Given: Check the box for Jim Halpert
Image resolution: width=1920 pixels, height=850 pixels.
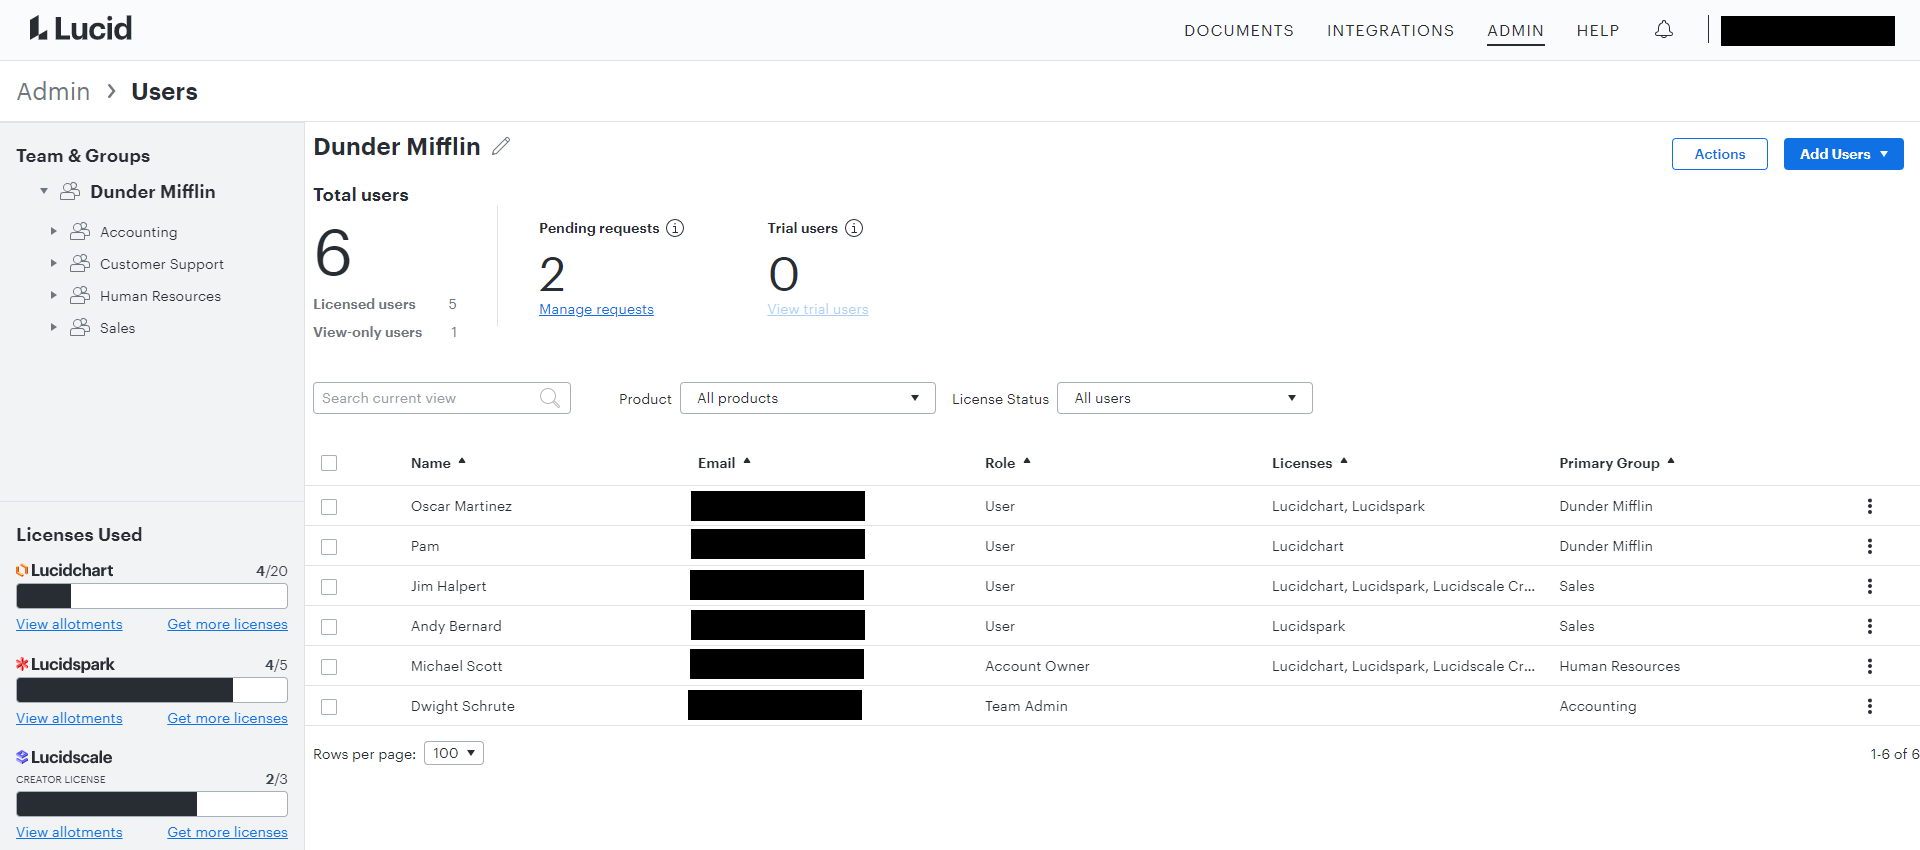Looking at the screenshot, I should coord(329,587).
